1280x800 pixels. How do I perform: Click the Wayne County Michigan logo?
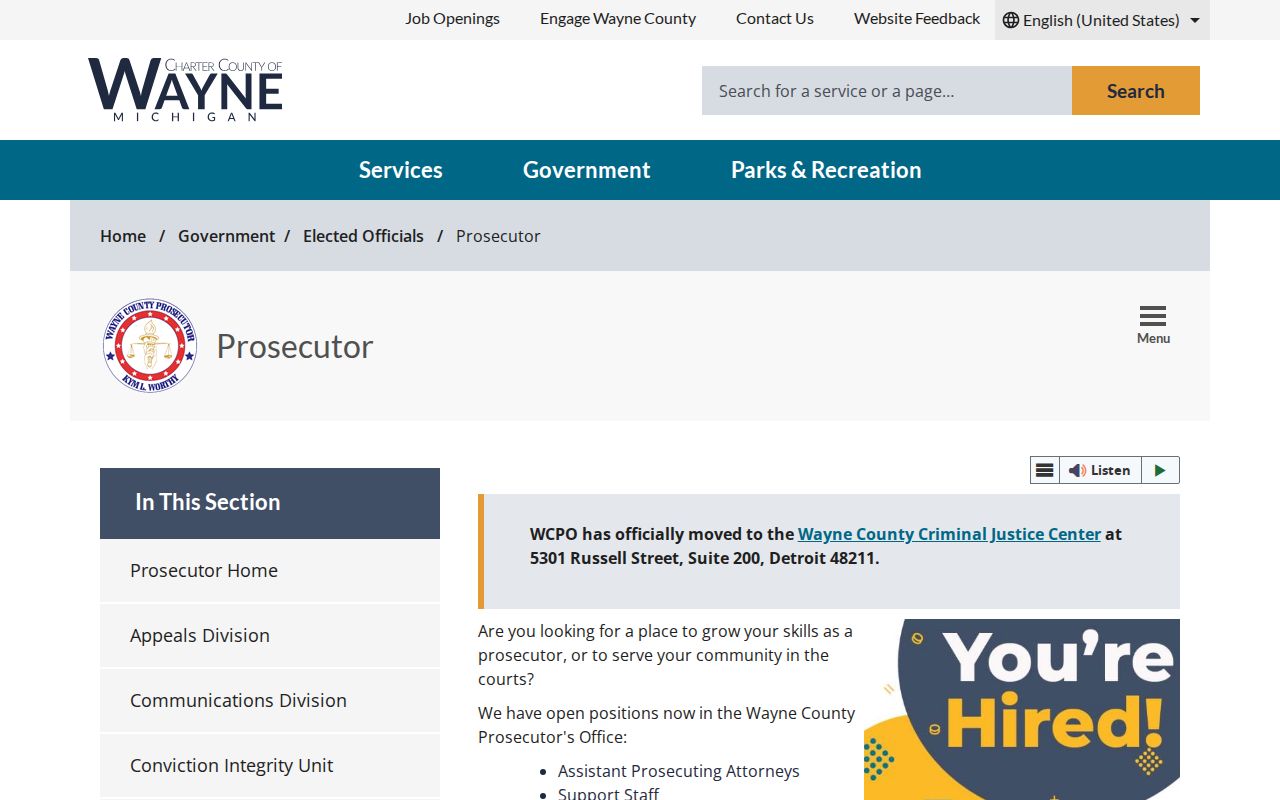click(x=185, y=90)
